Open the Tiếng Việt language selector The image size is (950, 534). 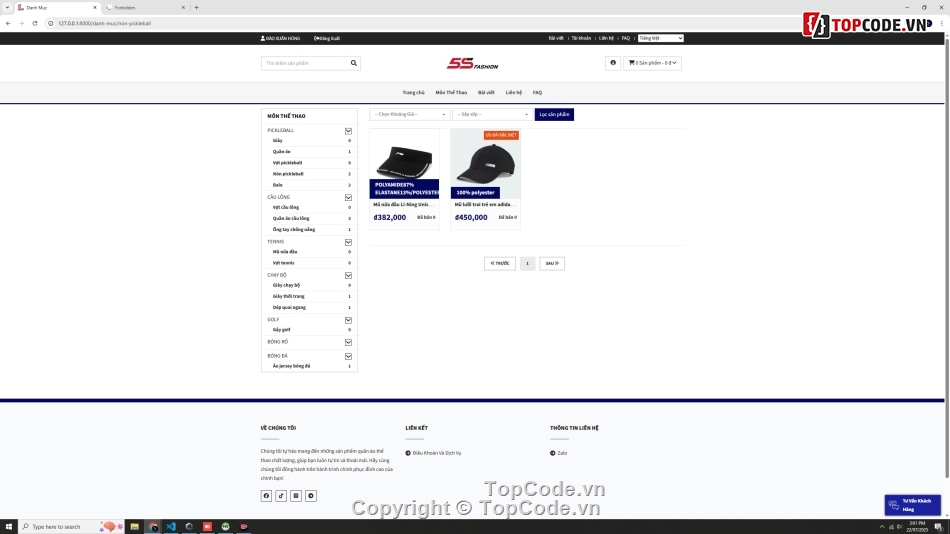click(660, 38)
